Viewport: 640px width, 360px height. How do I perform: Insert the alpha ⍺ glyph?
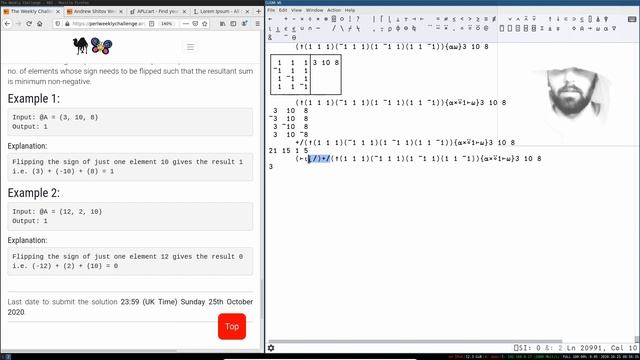tap(606, 29)
